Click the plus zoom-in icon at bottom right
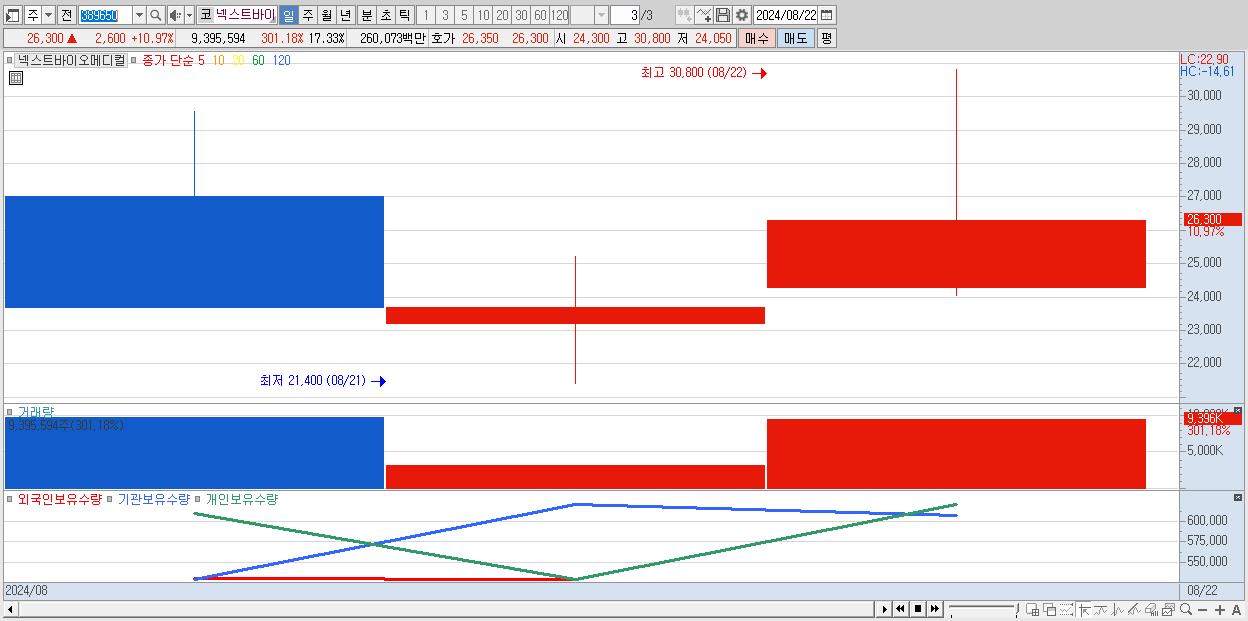 click(1220, 609)
